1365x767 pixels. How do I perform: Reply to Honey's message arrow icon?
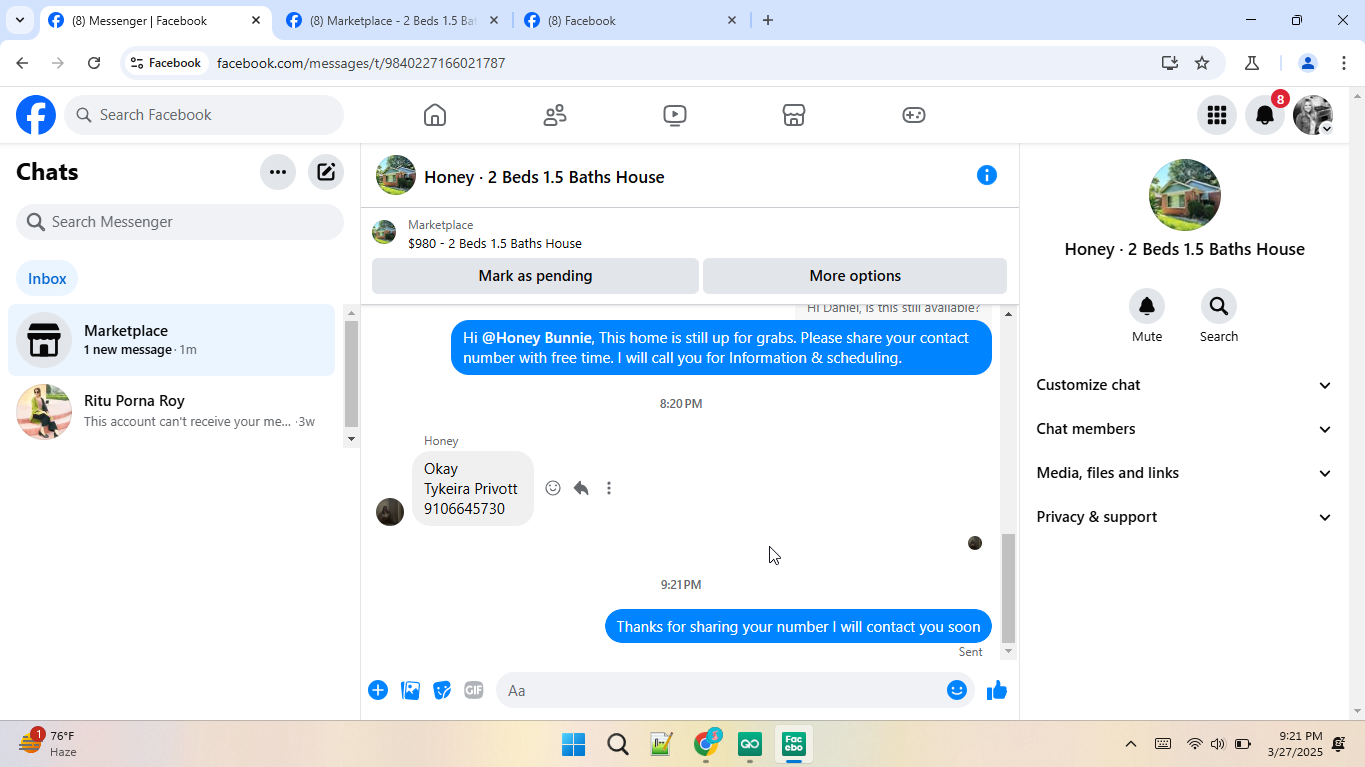581,488
